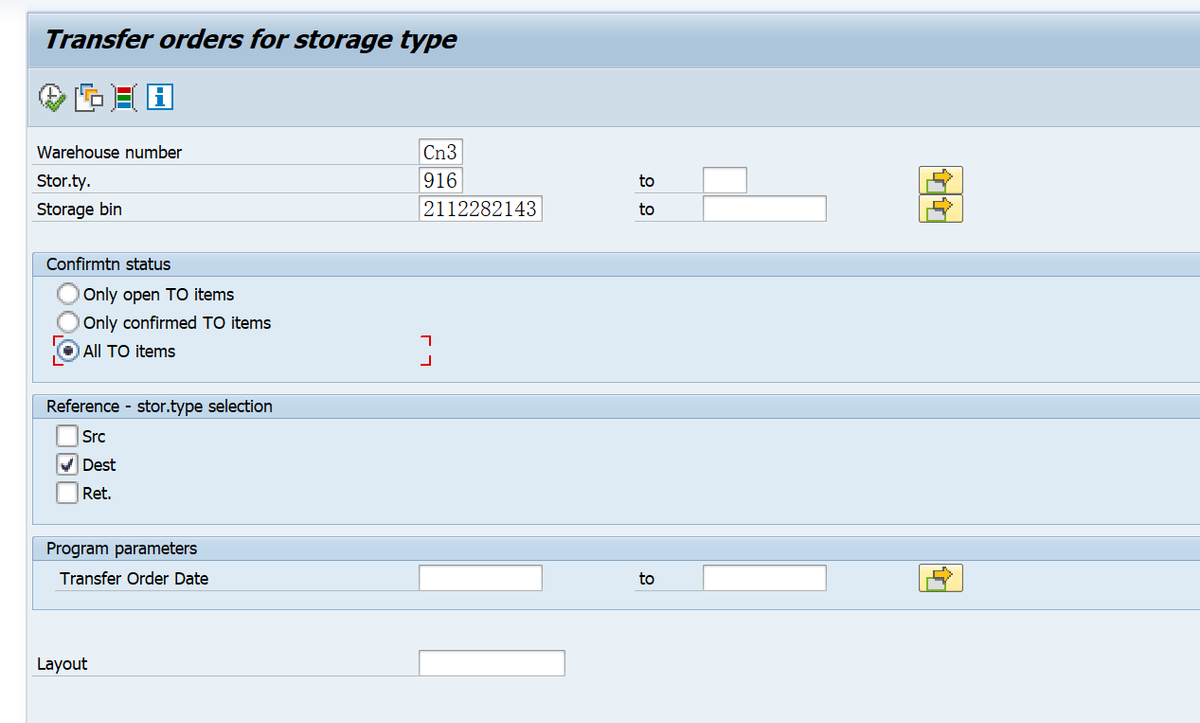Screen dimensions: 1200x723
Task: Click the Transfer Order Date from field
Action: [x=480, y=578]
